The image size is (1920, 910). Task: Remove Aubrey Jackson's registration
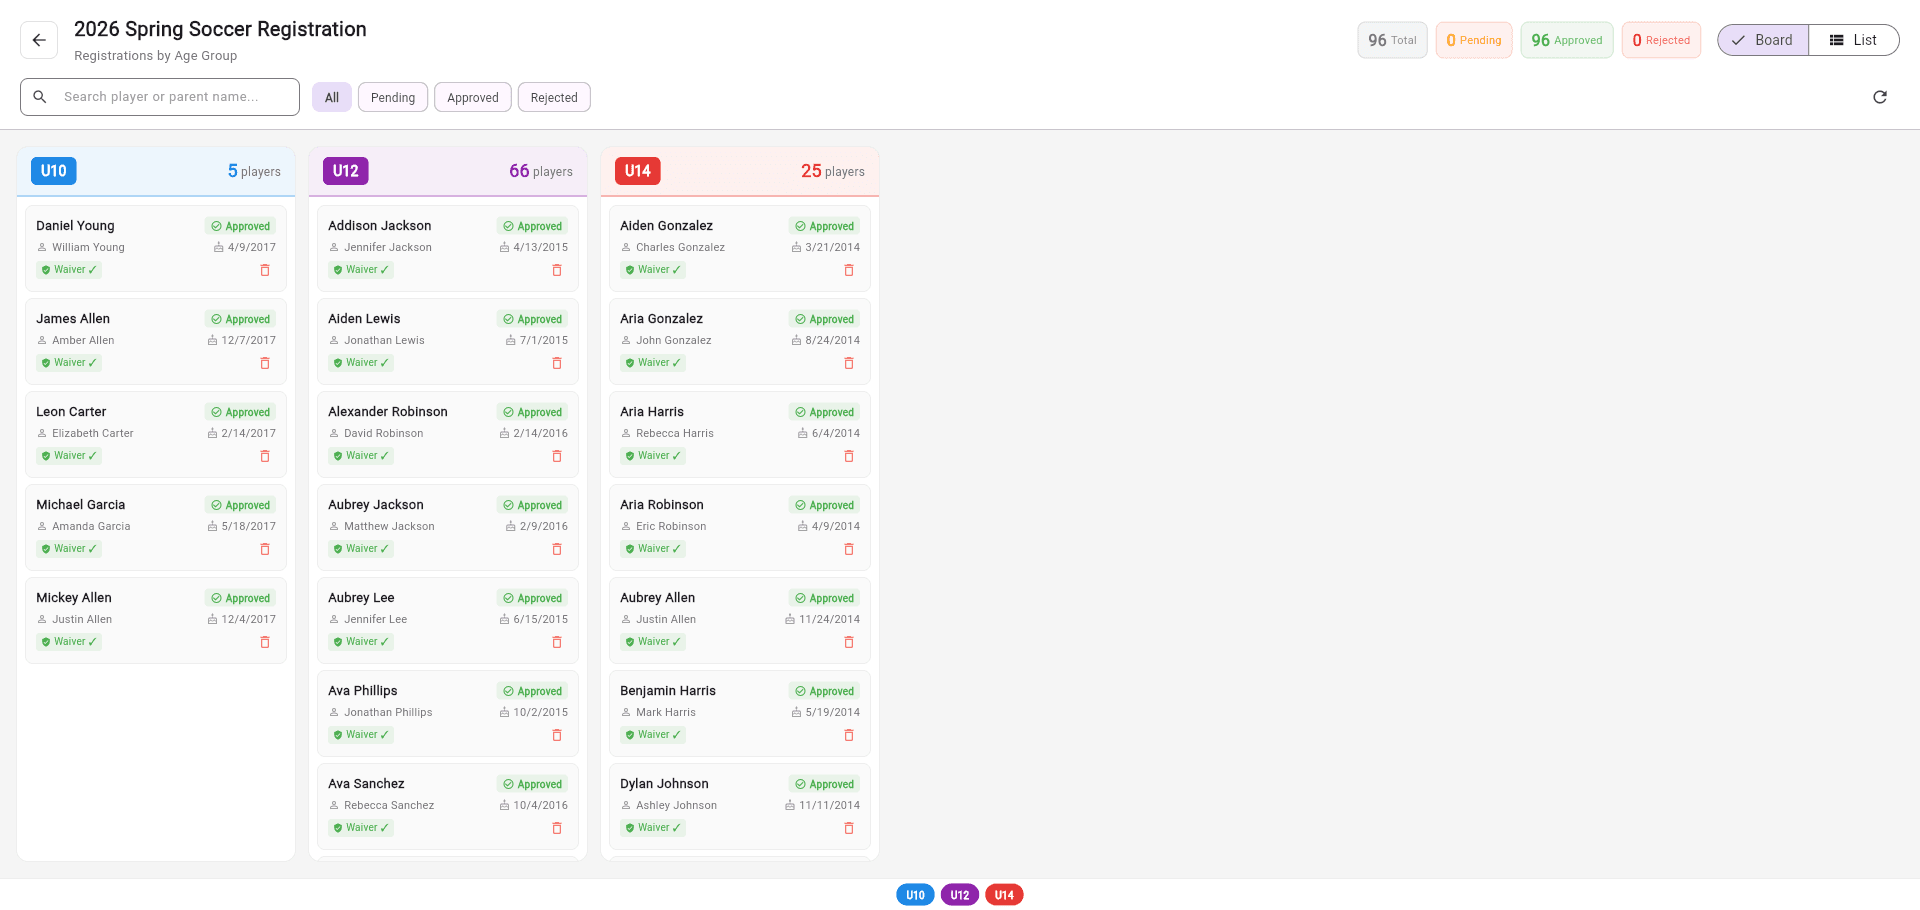(557, 549)
